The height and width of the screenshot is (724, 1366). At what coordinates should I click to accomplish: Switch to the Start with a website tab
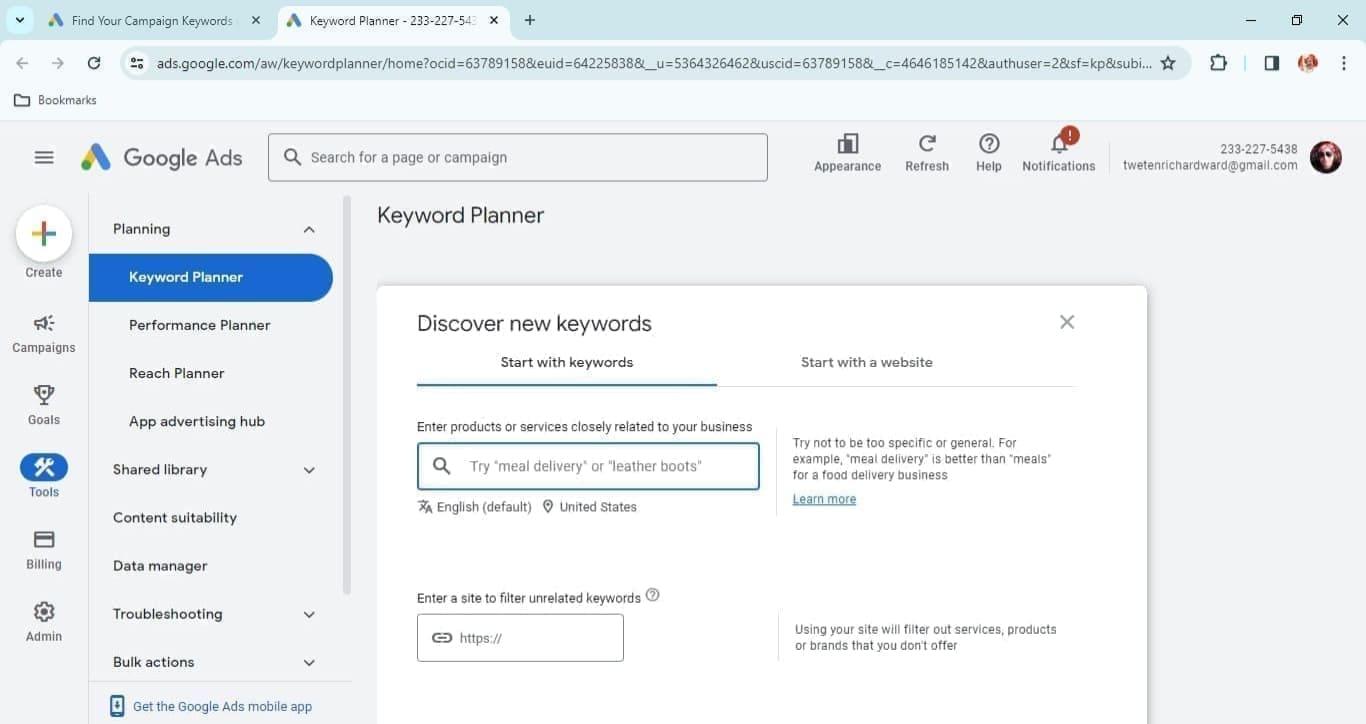pyautogui.click(x=867, y=362)
